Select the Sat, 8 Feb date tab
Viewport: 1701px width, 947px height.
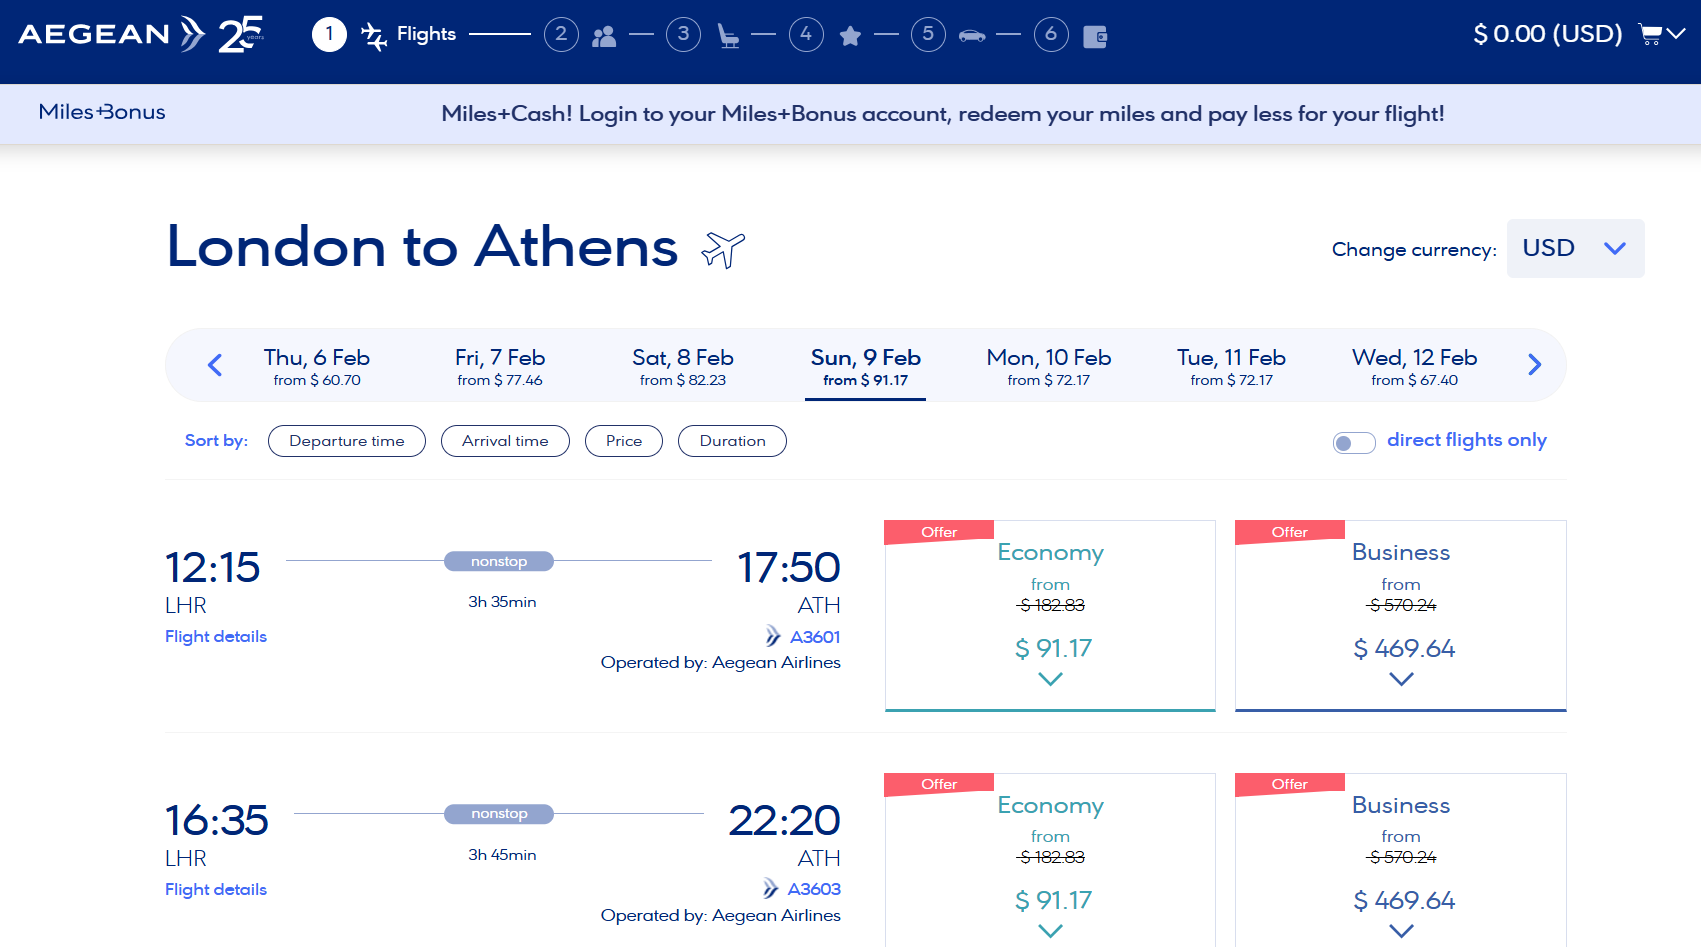click(683, 366)
